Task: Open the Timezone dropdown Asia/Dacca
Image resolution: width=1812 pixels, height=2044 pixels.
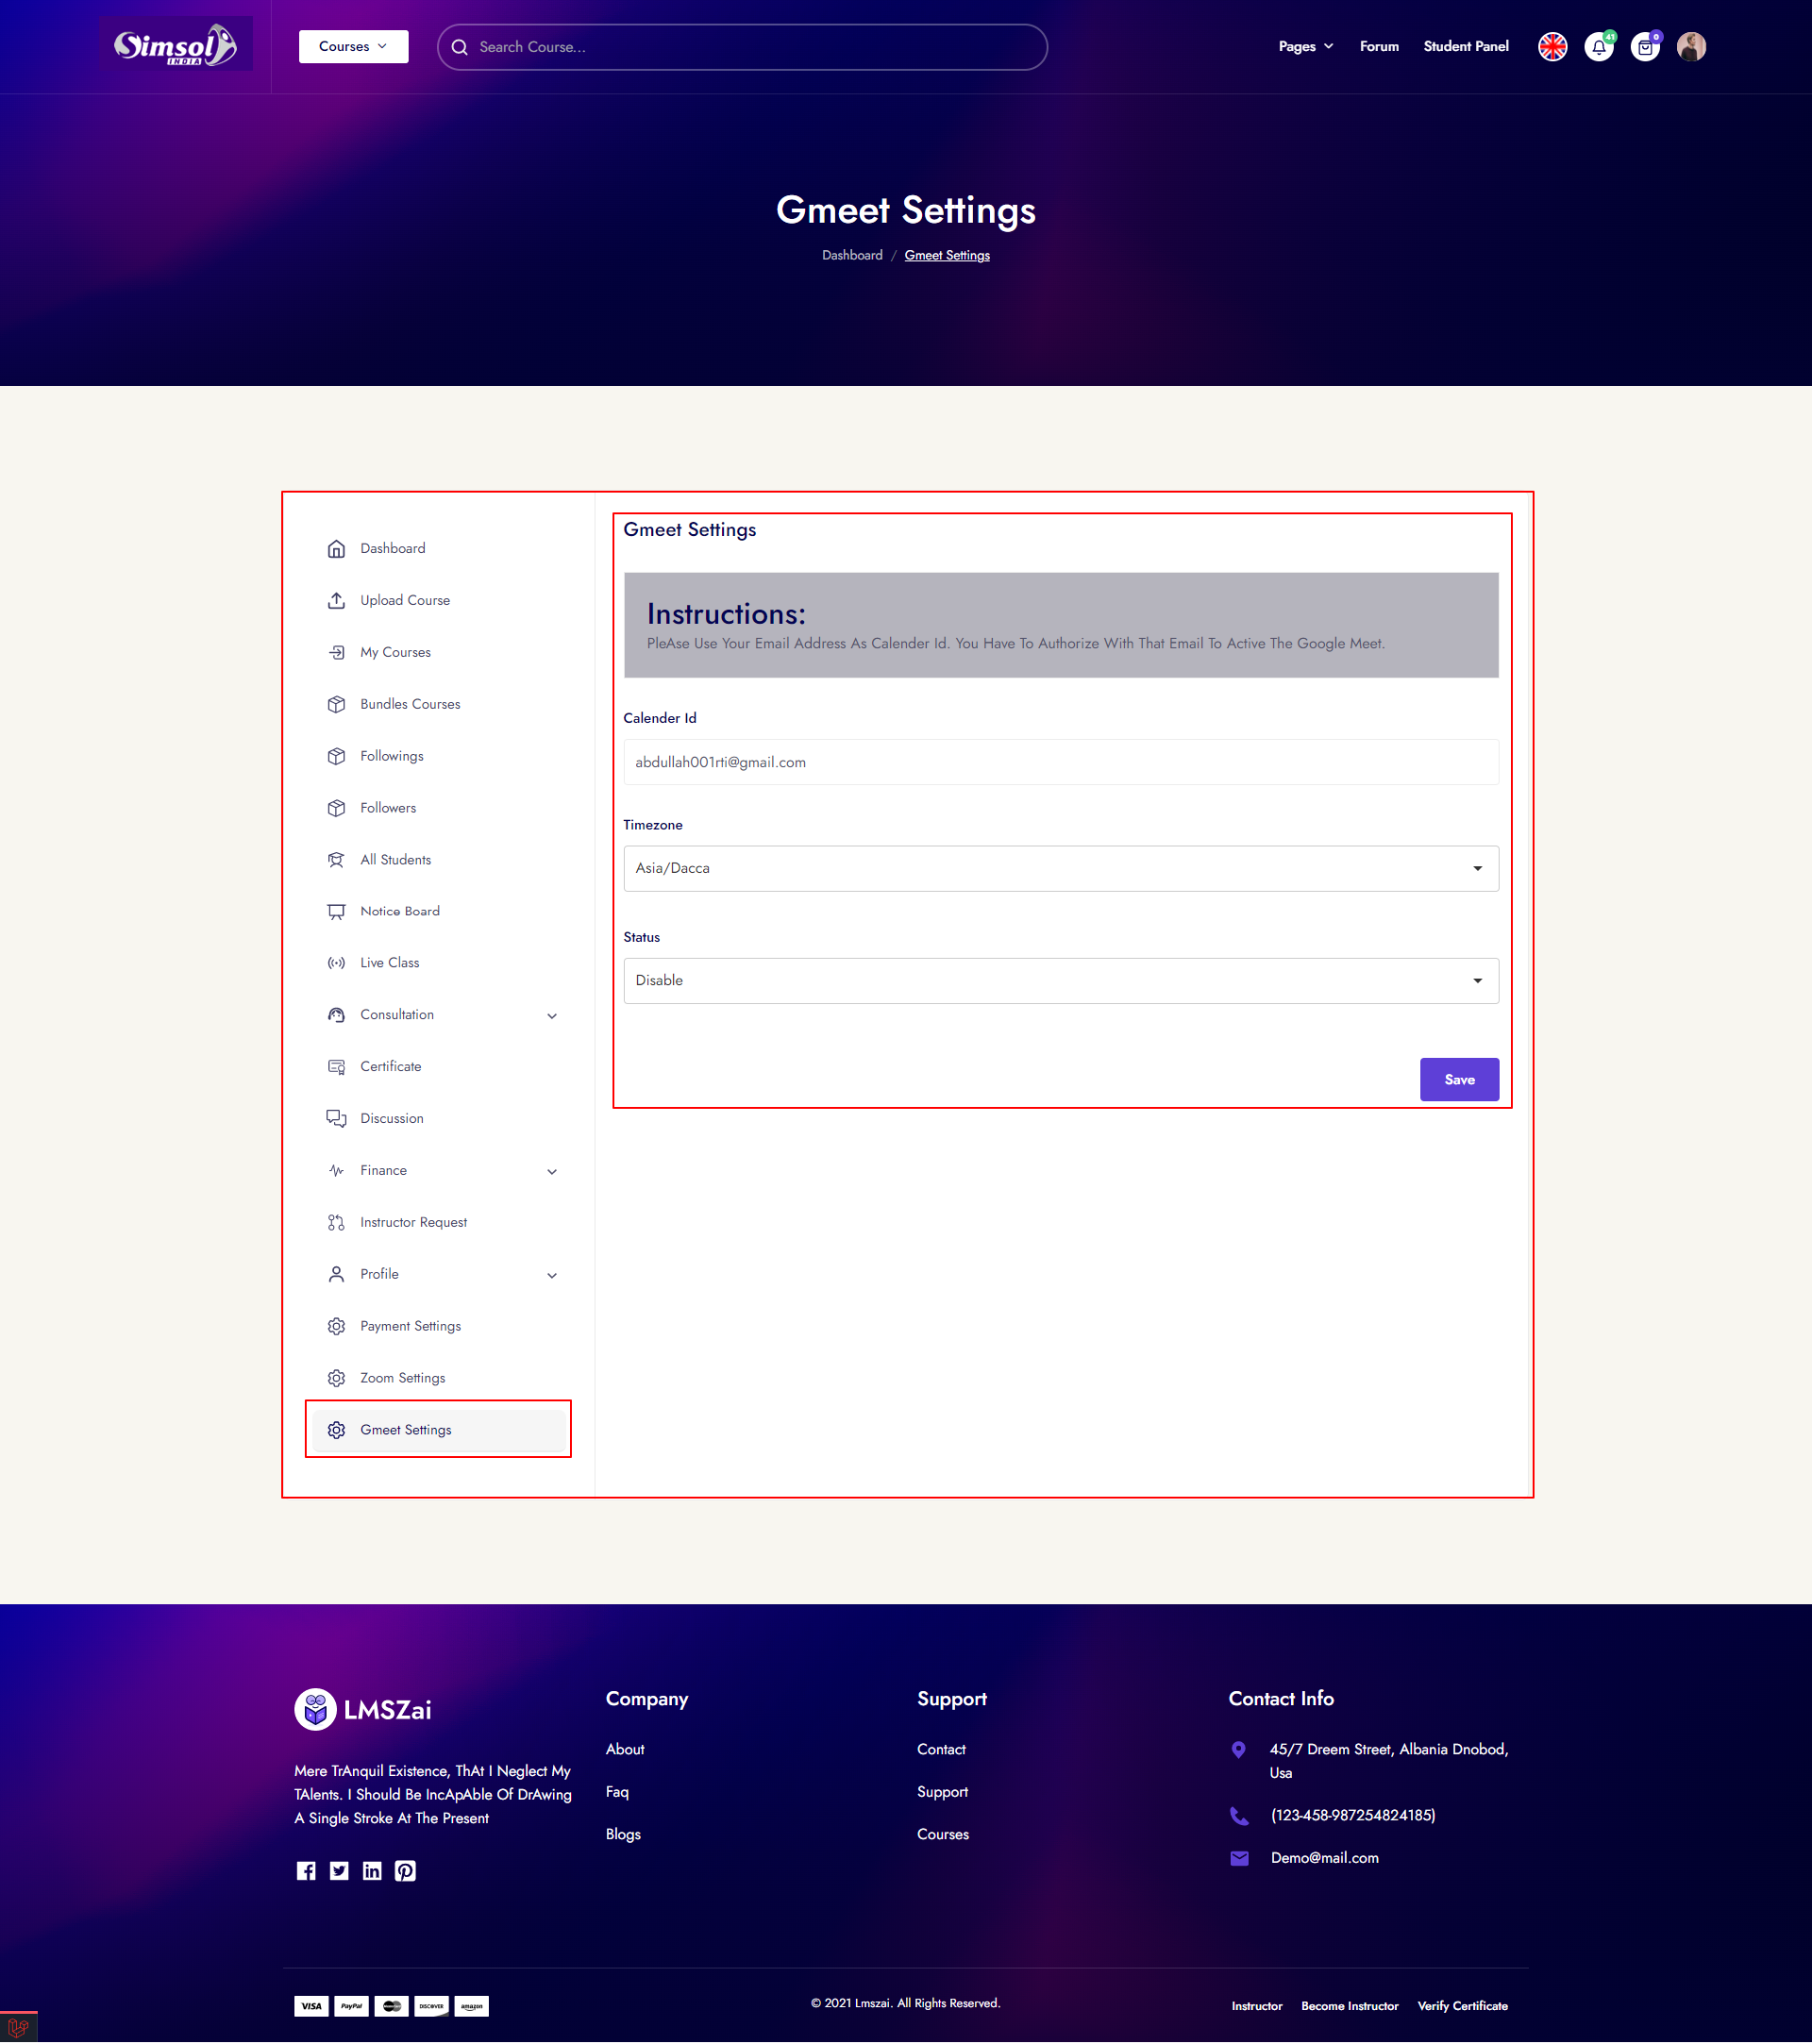Action: coord(1060,868)
